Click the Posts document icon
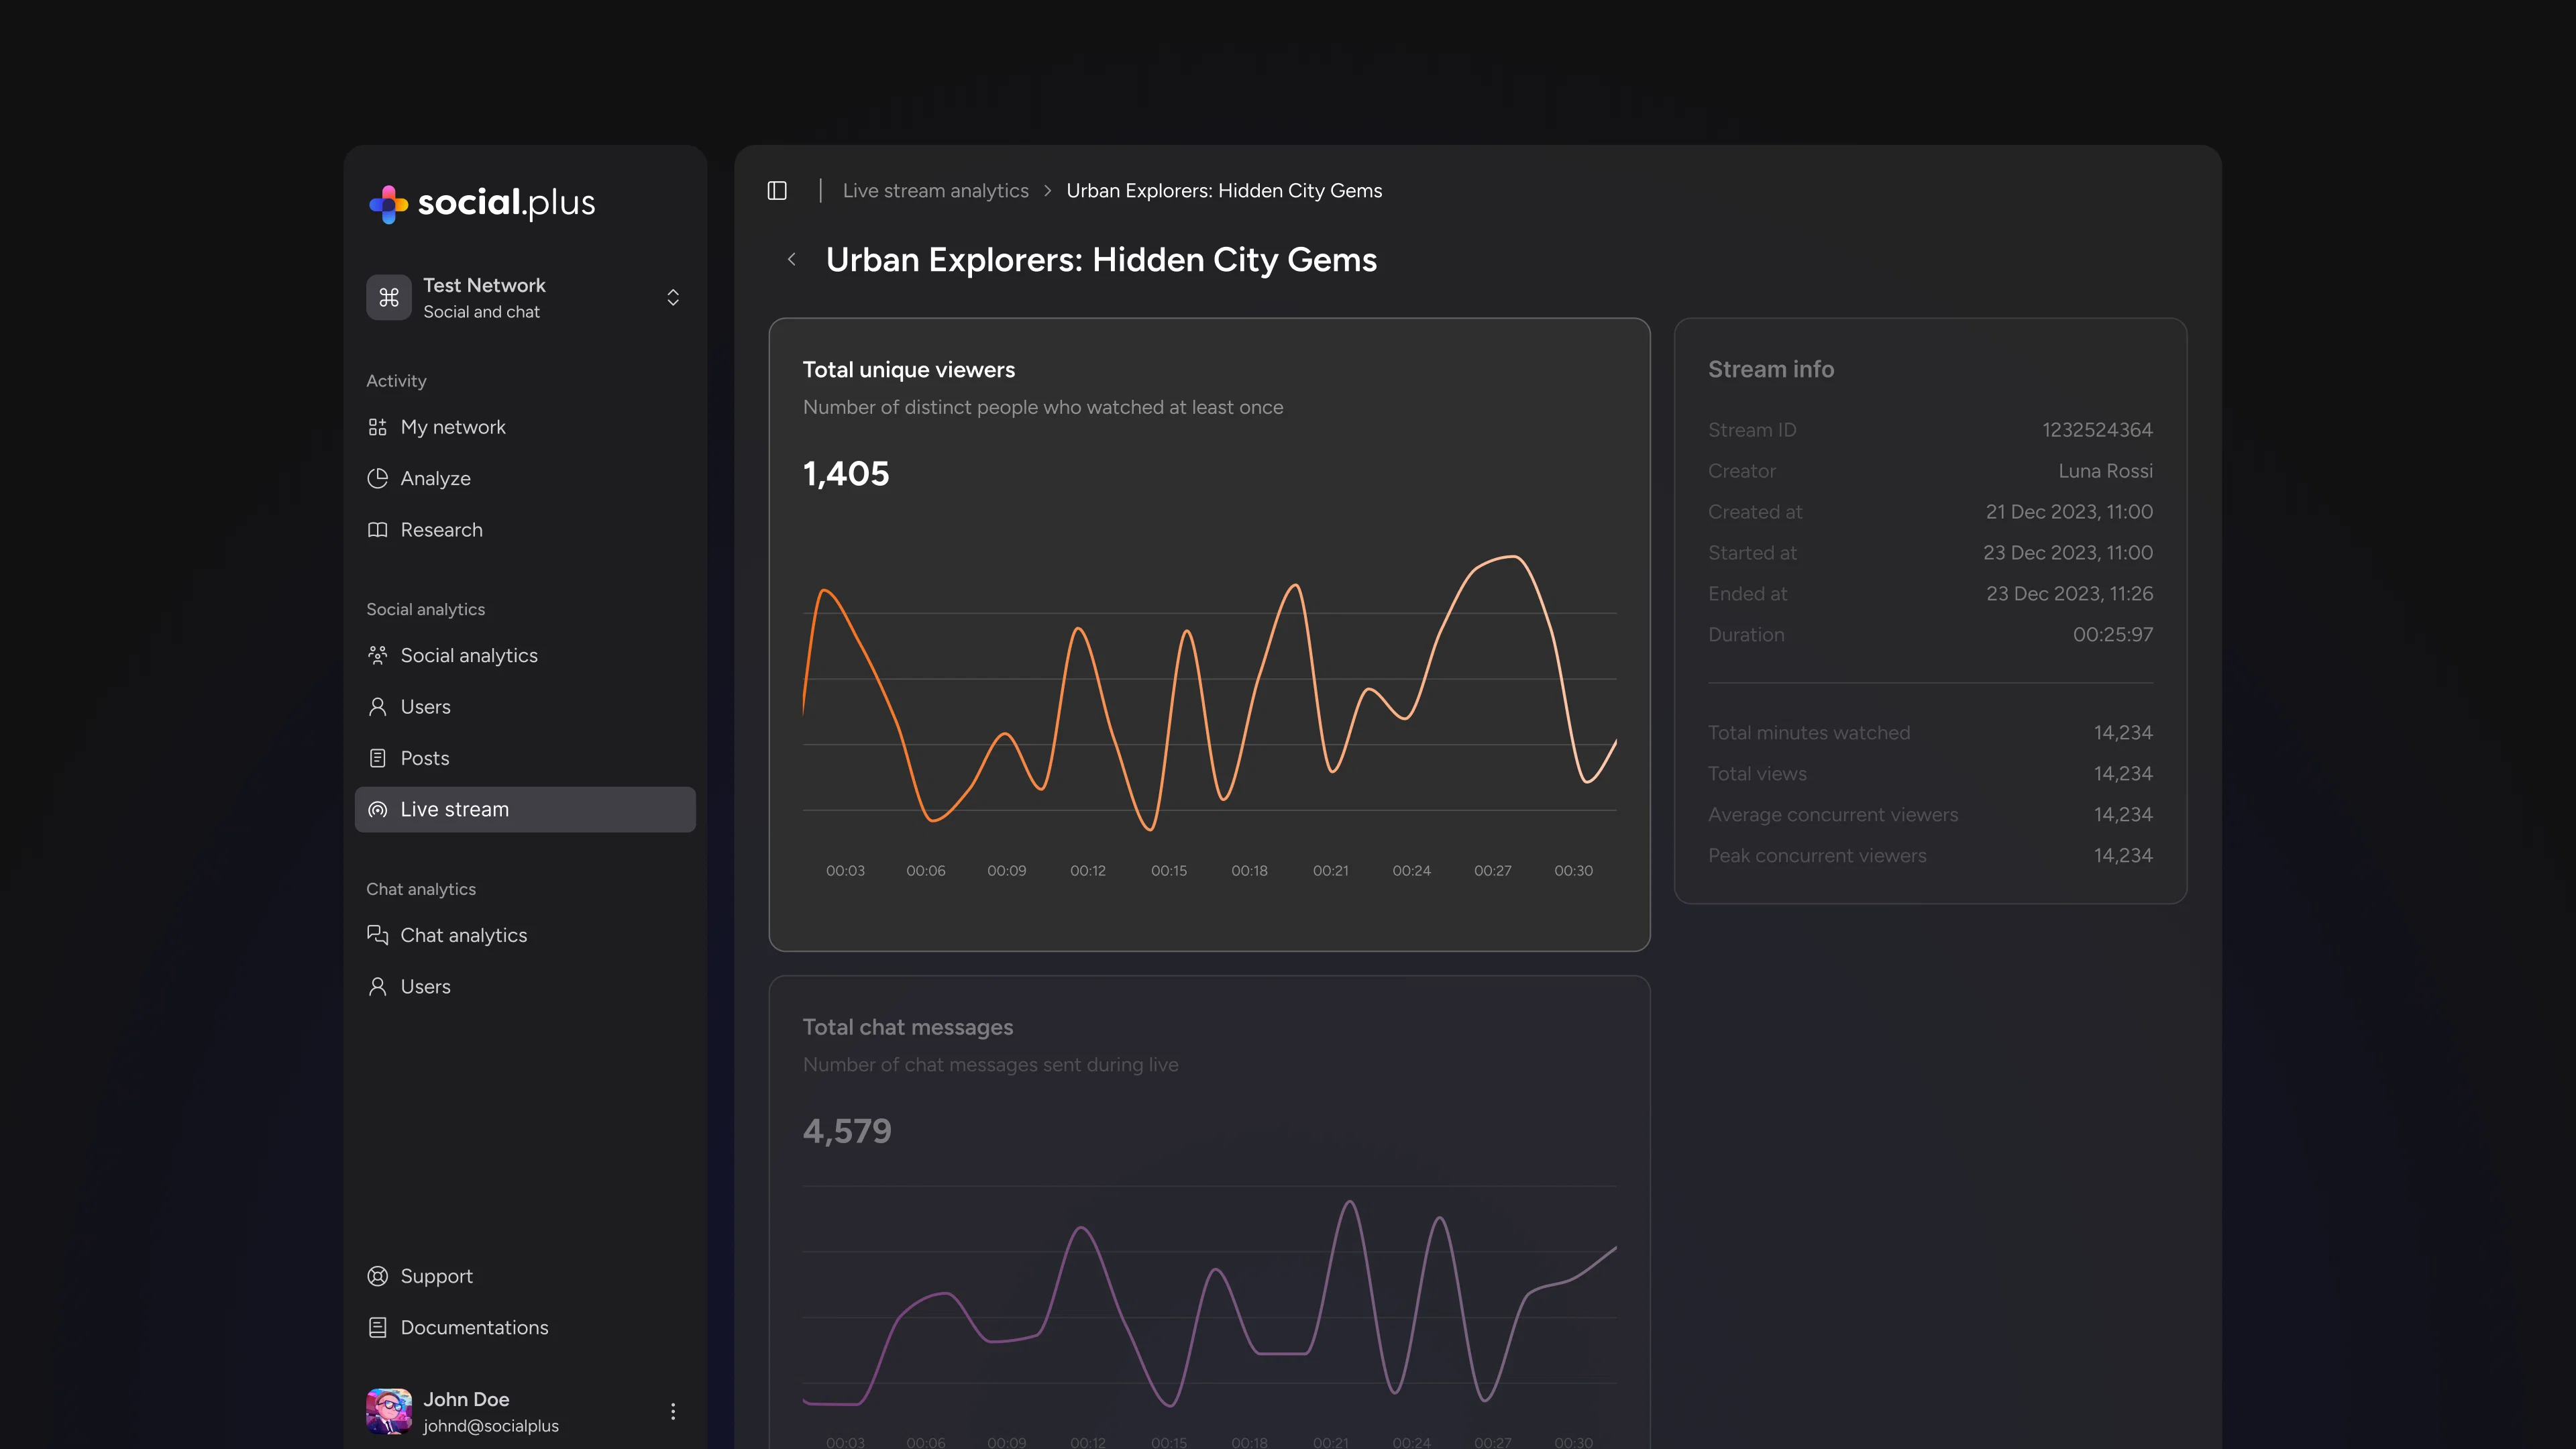The image size is (2576, 1449). (377, 758)
